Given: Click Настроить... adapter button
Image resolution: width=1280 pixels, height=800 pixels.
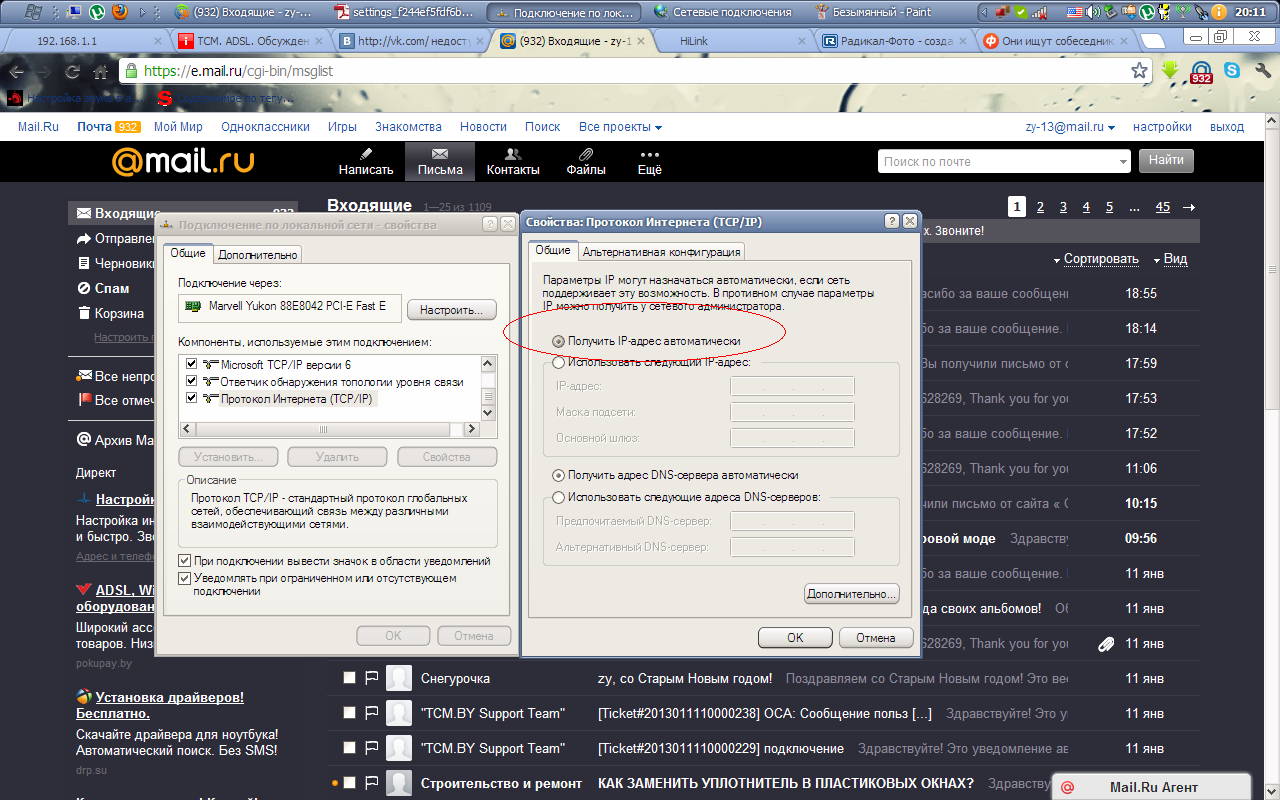Looking at the screenshot, I should click(452, 310).
